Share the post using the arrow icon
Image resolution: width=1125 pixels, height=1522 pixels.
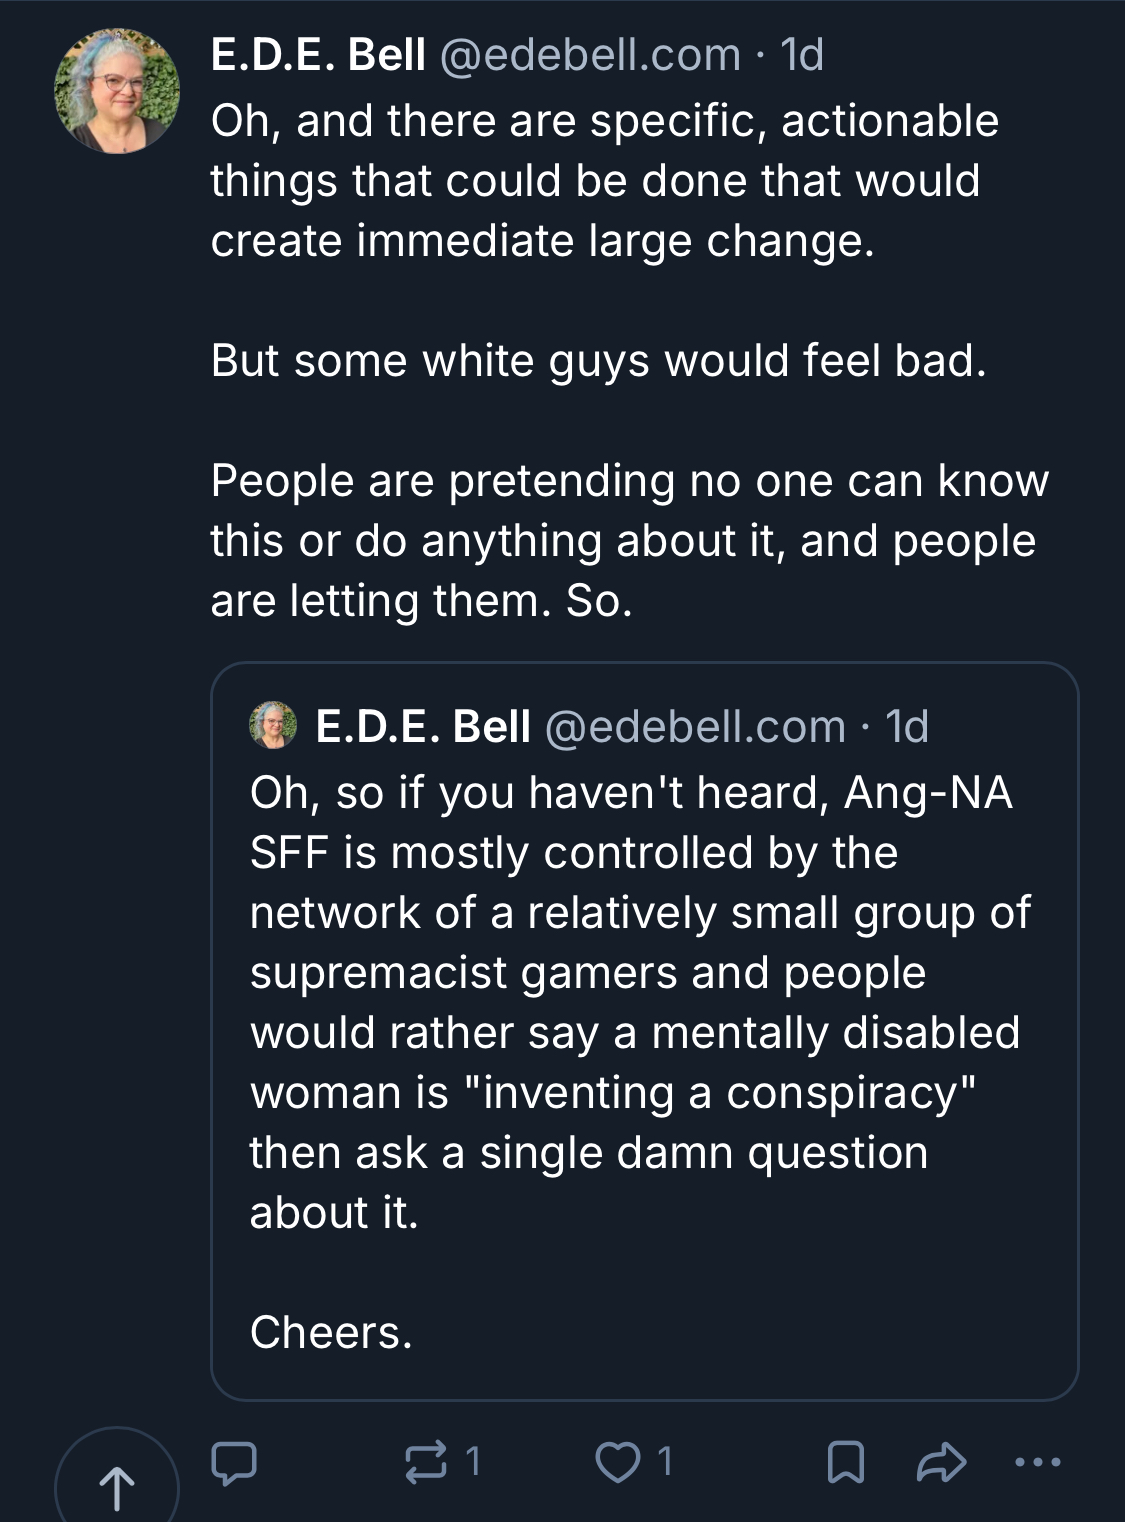click(x=942, y=1463)
